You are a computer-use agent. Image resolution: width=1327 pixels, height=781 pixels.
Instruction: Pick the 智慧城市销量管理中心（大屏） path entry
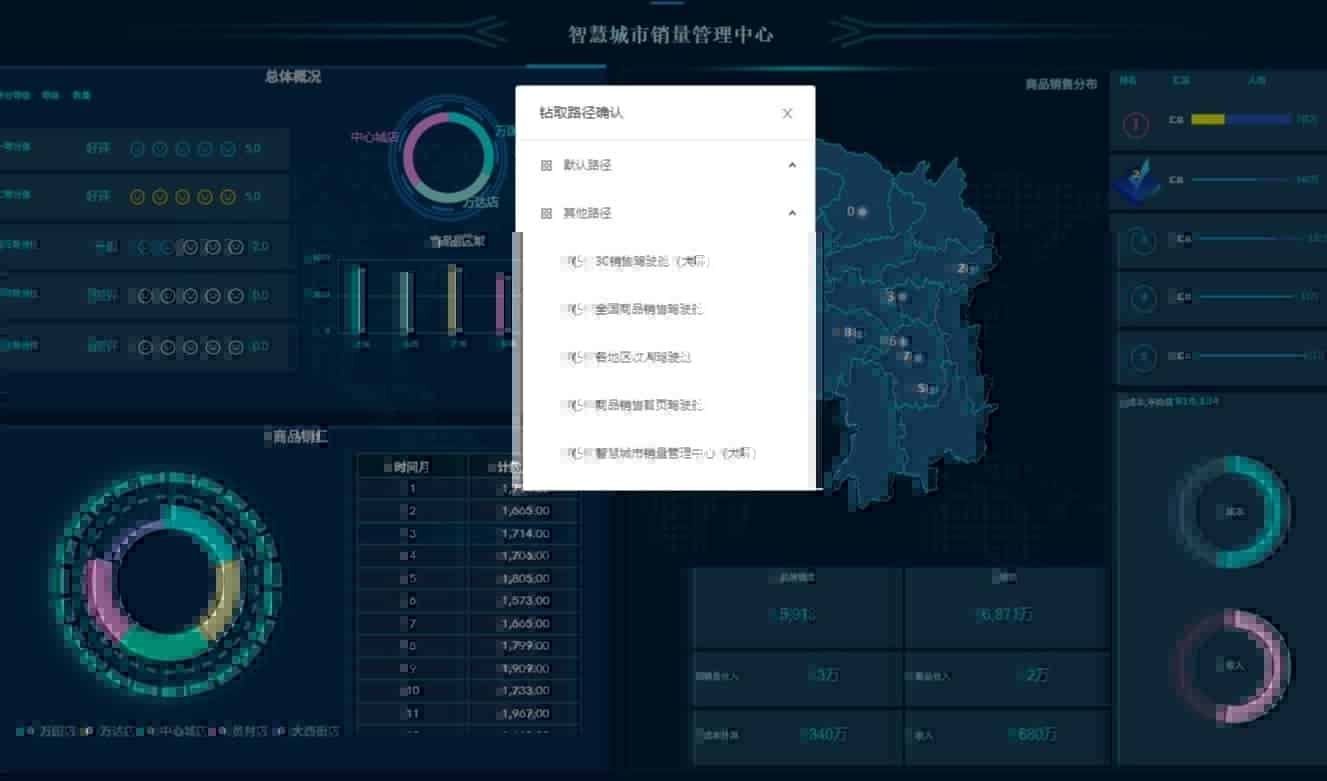(x=677, y=453)
